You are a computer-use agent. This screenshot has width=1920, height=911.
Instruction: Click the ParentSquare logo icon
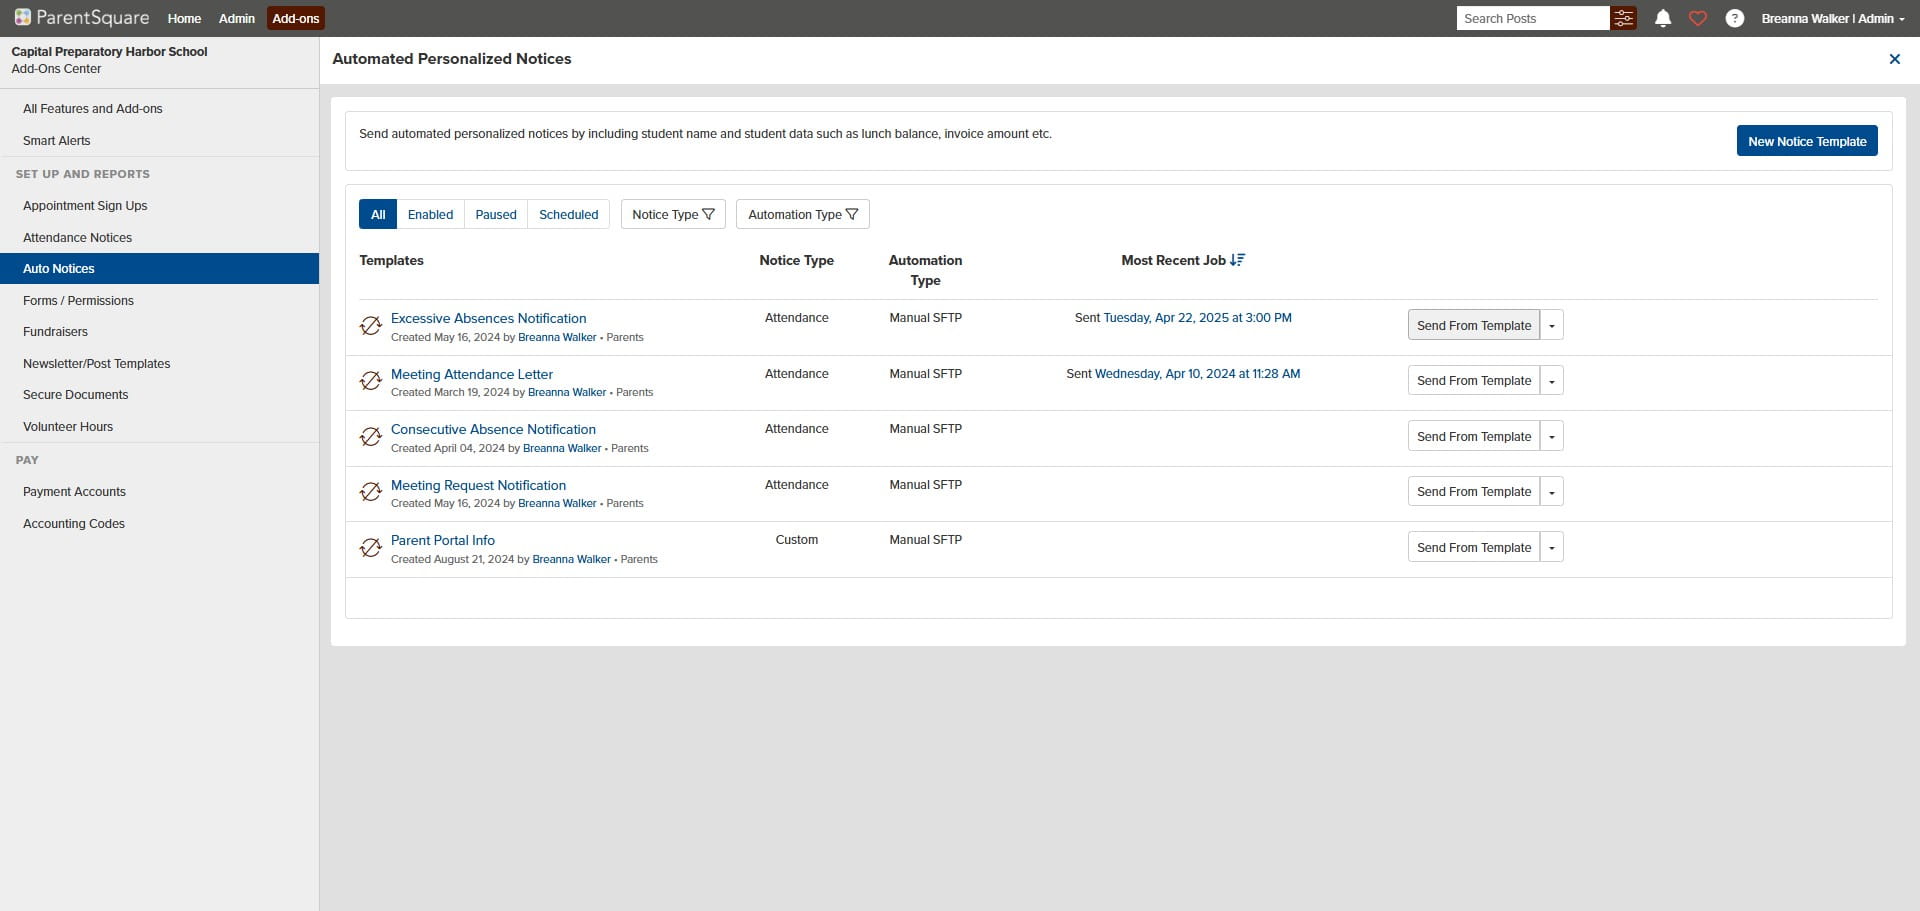click(22, 17)
